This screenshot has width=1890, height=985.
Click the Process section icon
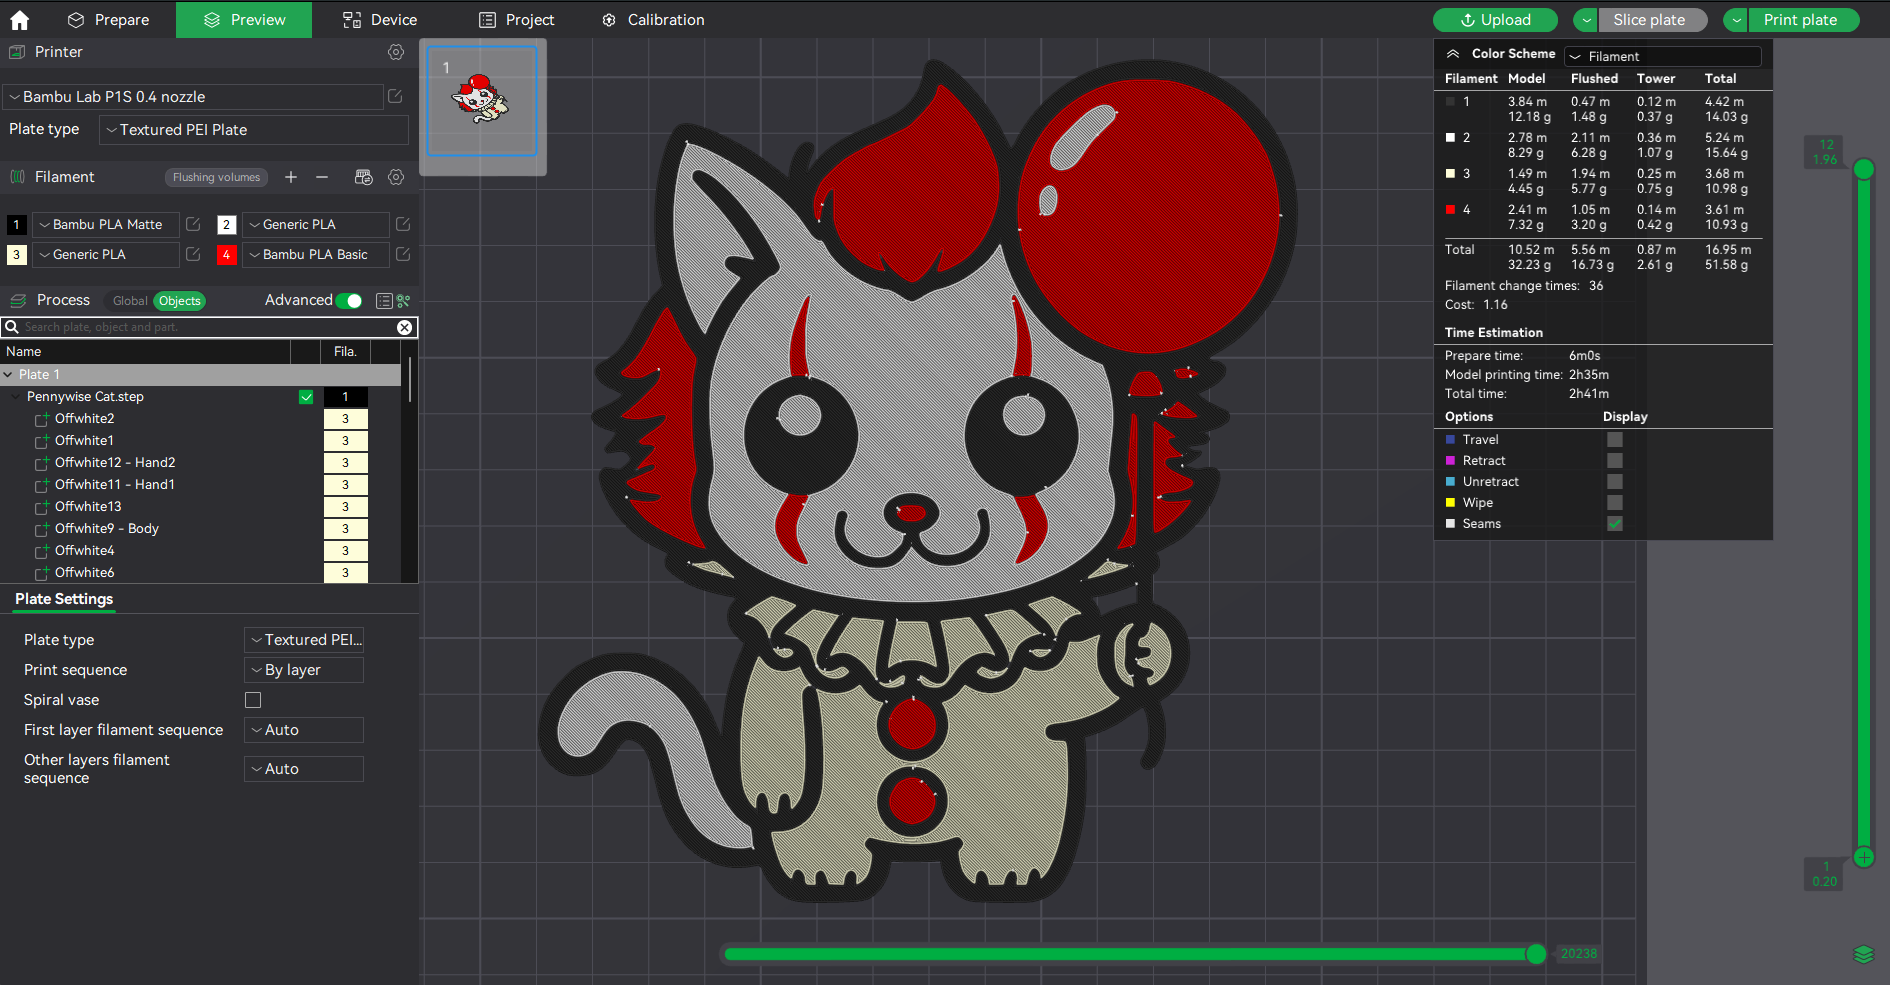18,300
